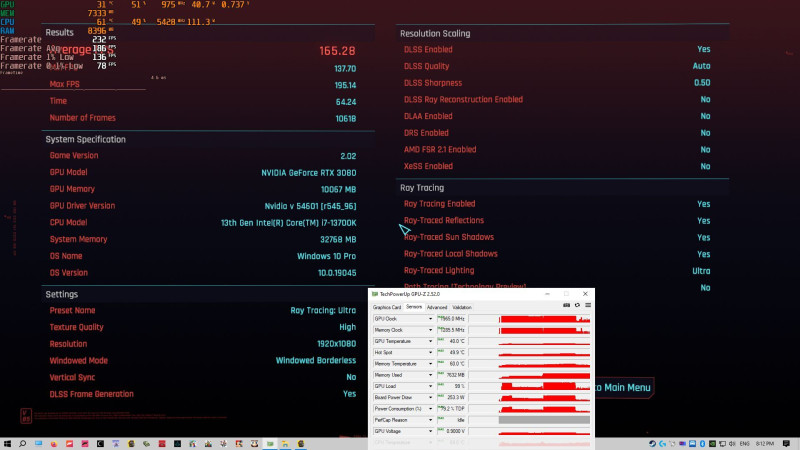Viewport: 800px width, 450px height.
Task: Click the network tray icon
Action: [x=722, y=444]
